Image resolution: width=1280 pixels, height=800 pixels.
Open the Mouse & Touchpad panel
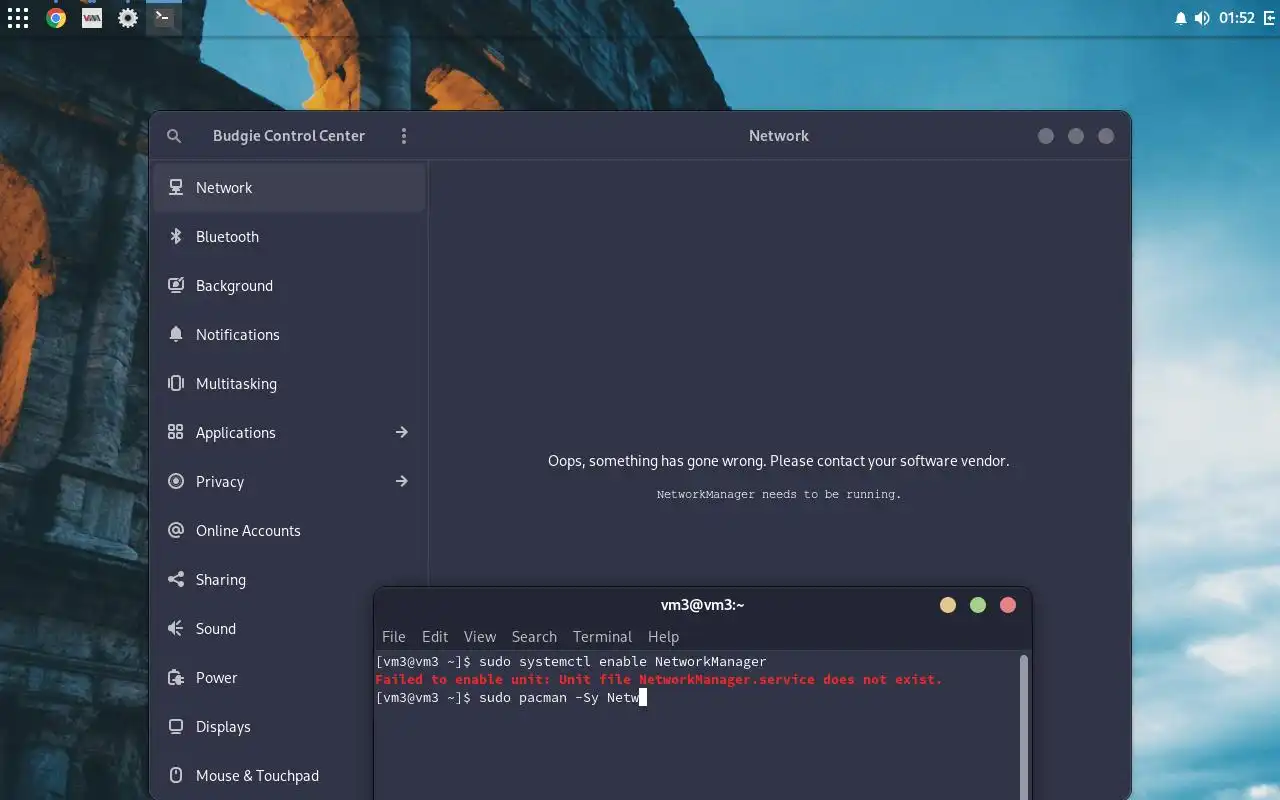pos(264,776)
